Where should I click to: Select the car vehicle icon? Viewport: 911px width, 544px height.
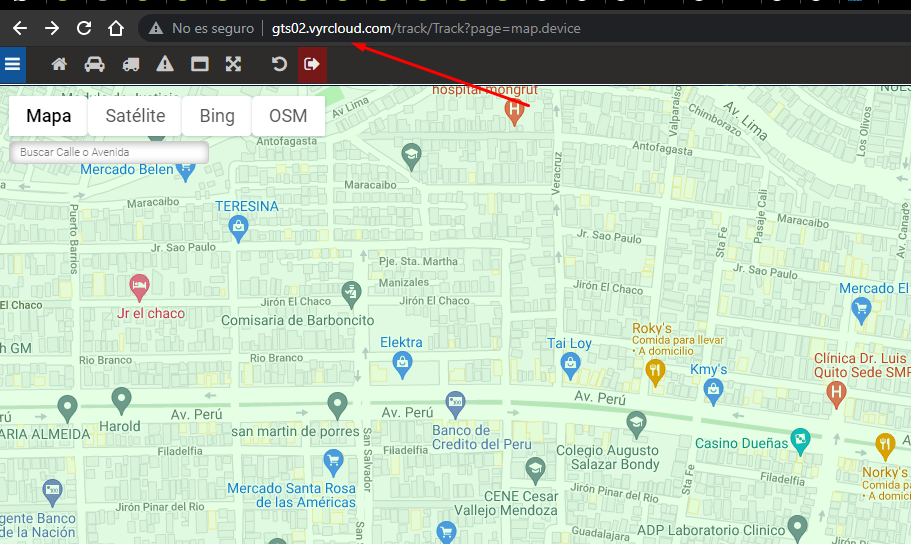click(94, 65)
